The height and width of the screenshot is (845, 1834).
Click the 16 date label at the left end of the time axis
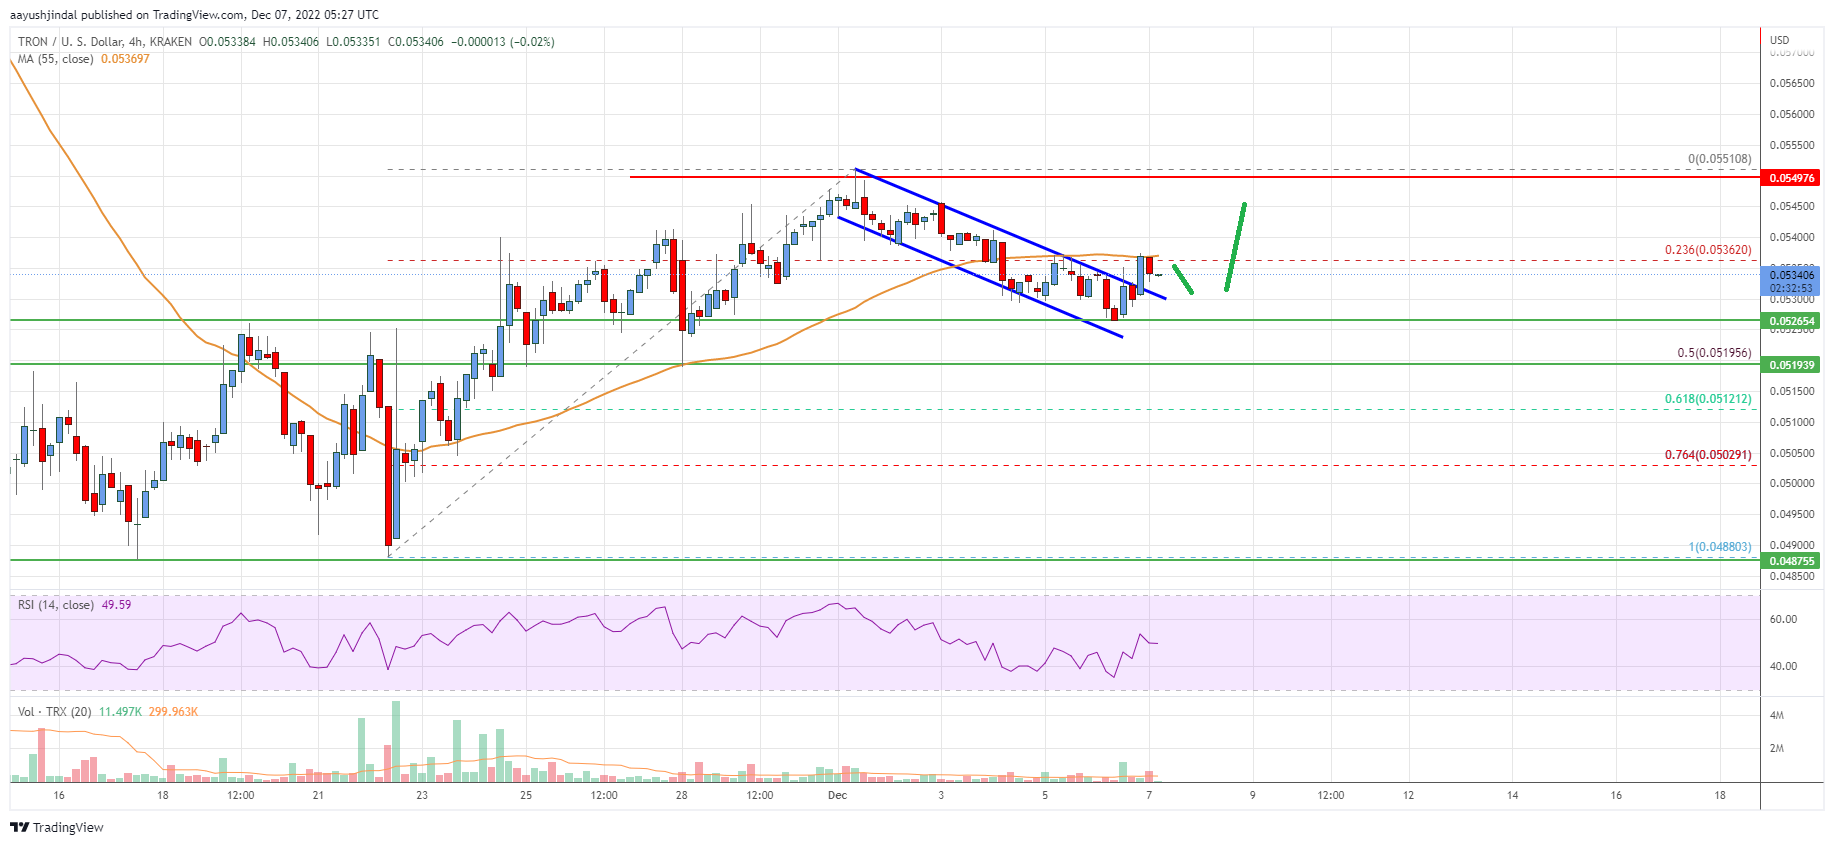pyautogui.click(x=59, y=796)
